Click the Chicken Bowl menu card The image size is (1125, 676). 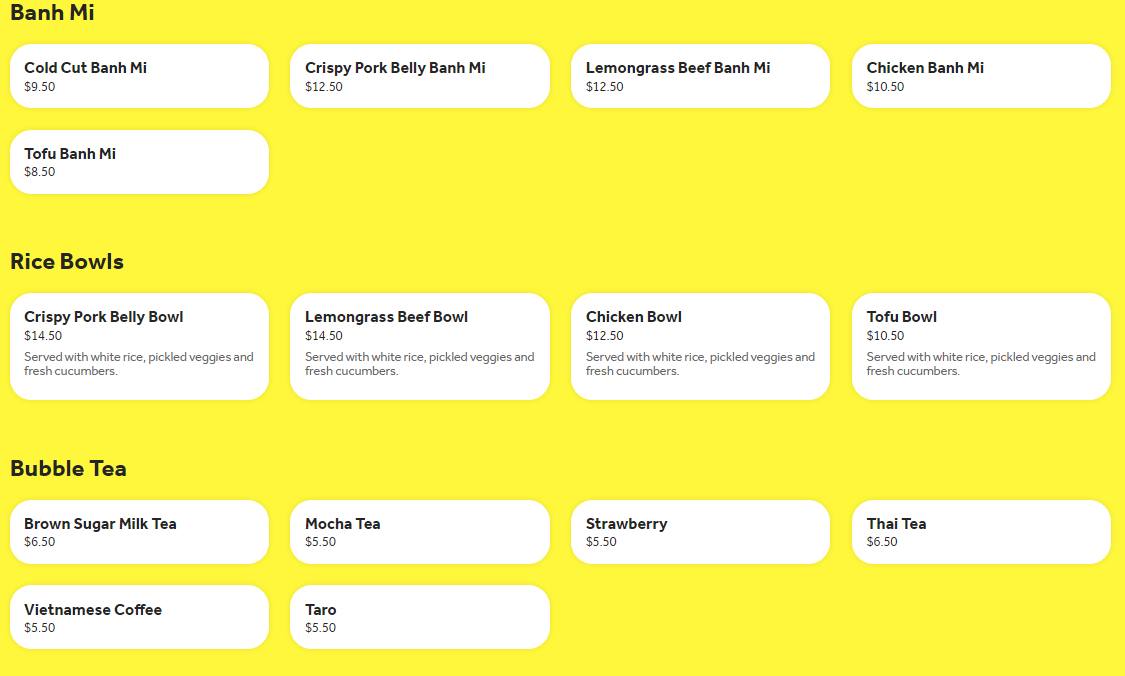tap(700, 346)
